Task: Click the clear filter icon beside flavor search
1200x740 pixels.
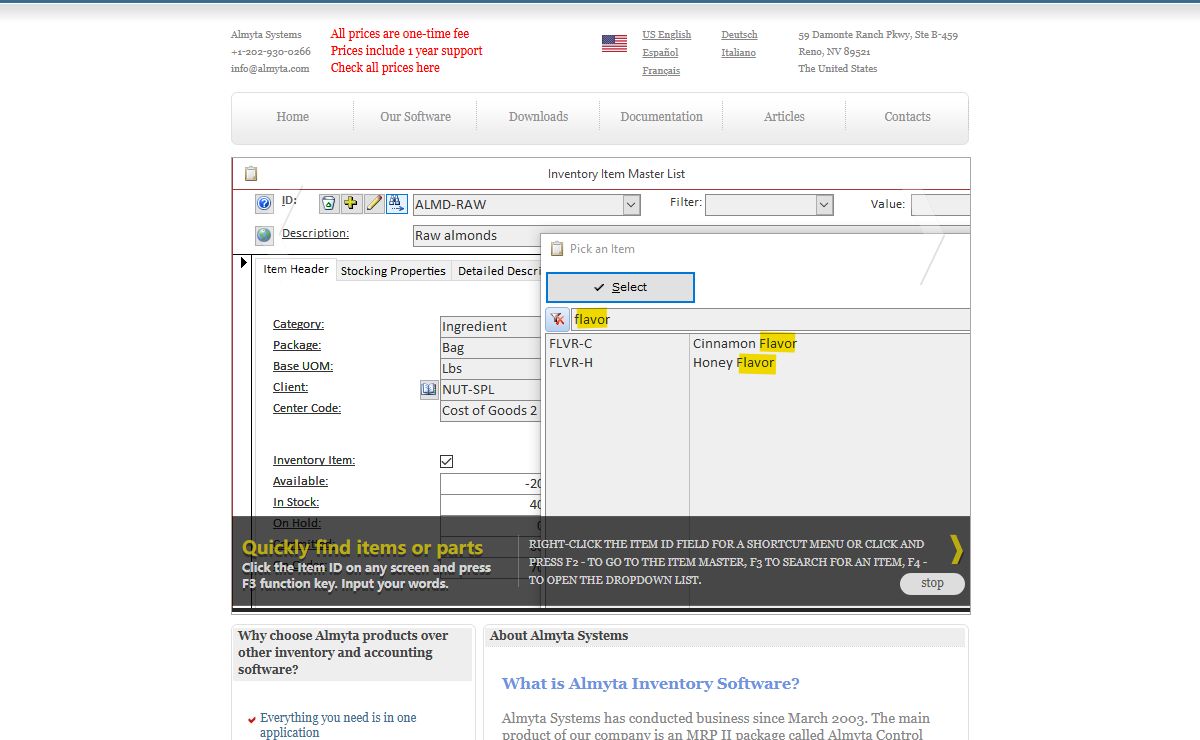Action: (x=557, y=319)
